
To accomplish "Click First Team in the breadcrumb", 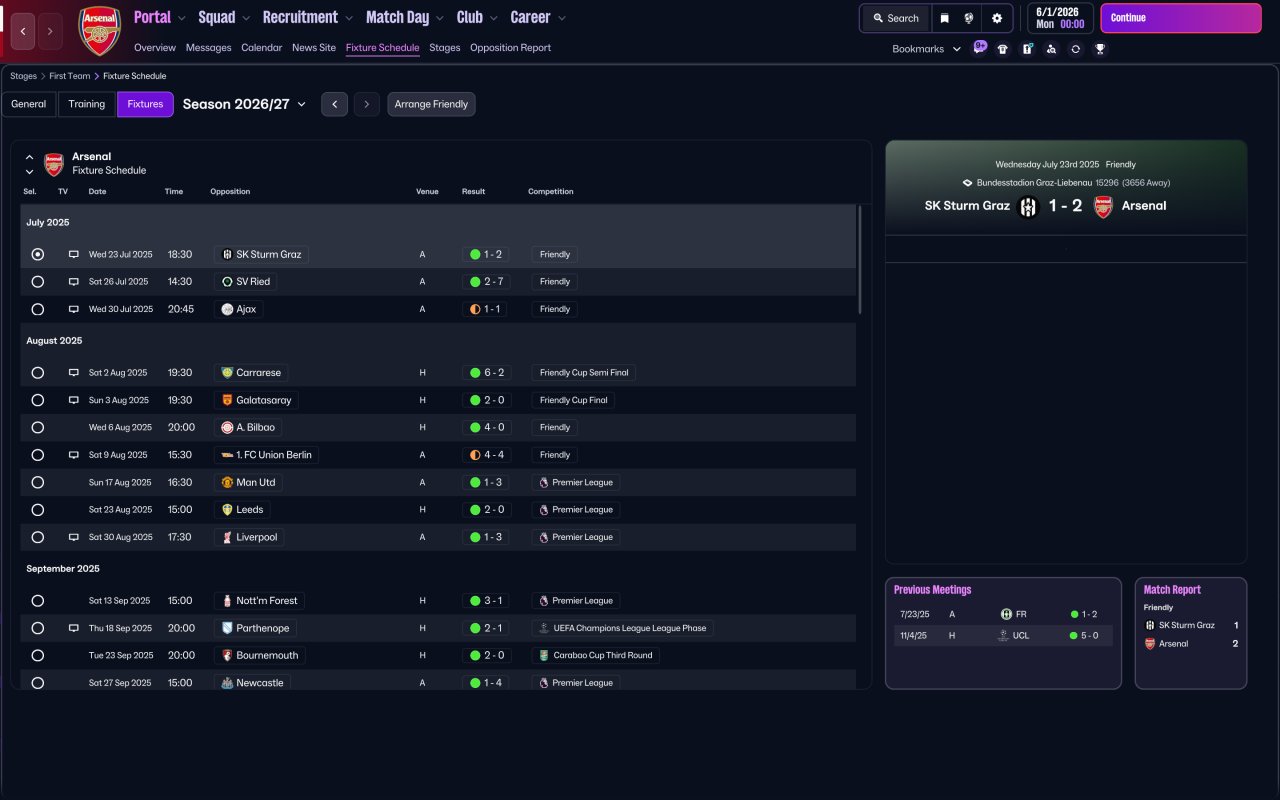I will coord(70,76).
